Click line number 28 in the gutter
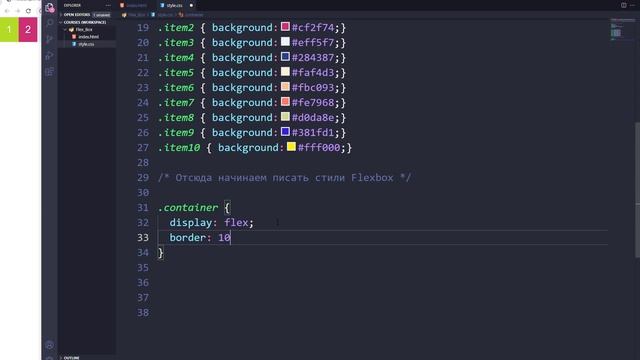Screen dimensions: 640x360 tap(143, 162)
